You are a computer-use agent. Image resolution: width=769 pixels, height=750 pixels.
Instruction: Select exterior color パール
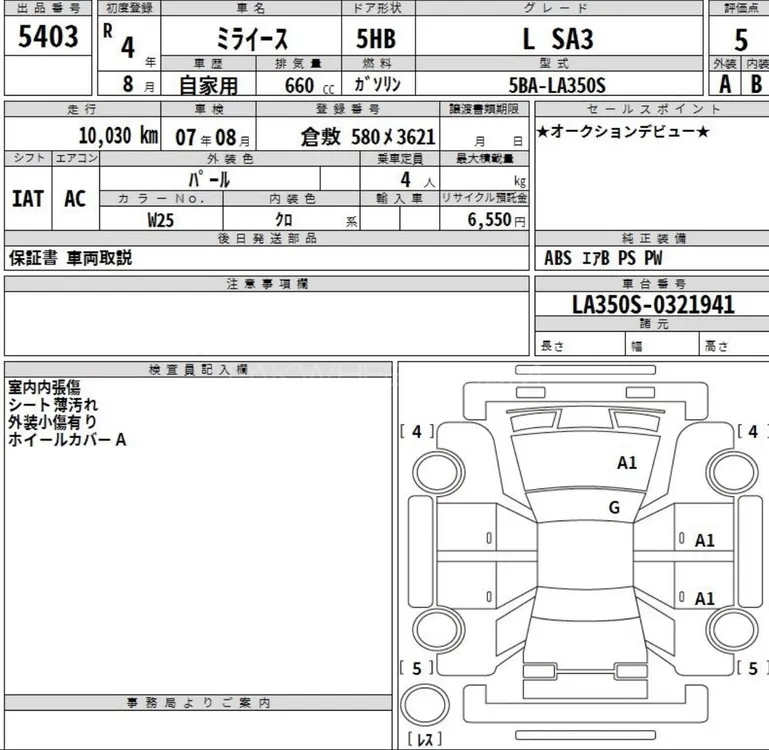point(209,180)
